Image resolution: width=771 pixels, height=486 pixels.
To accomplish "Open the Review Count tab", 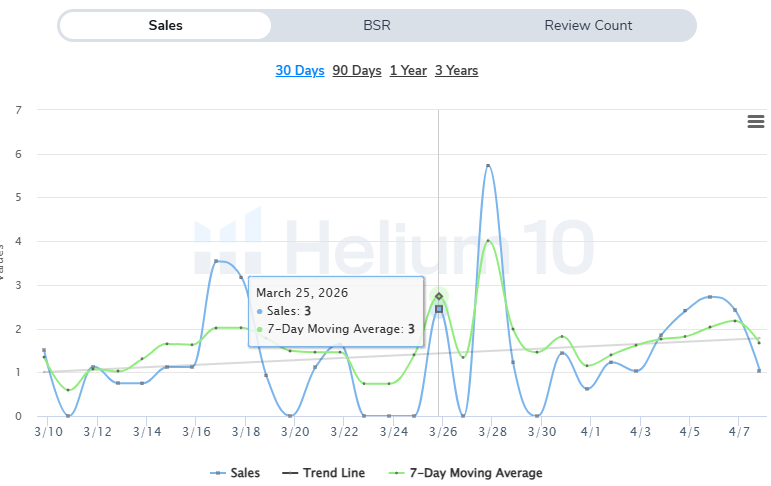I will click(588, 26).
